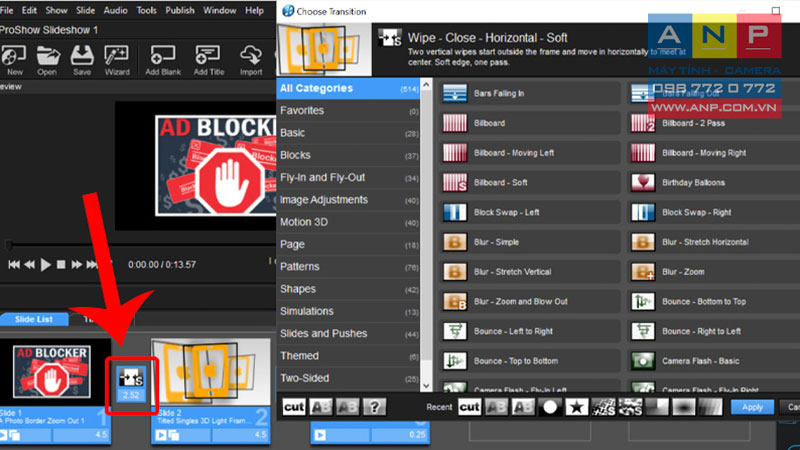Open the Slide menu
This screenshot has width=800, height=450.
(x=85, y=10)
